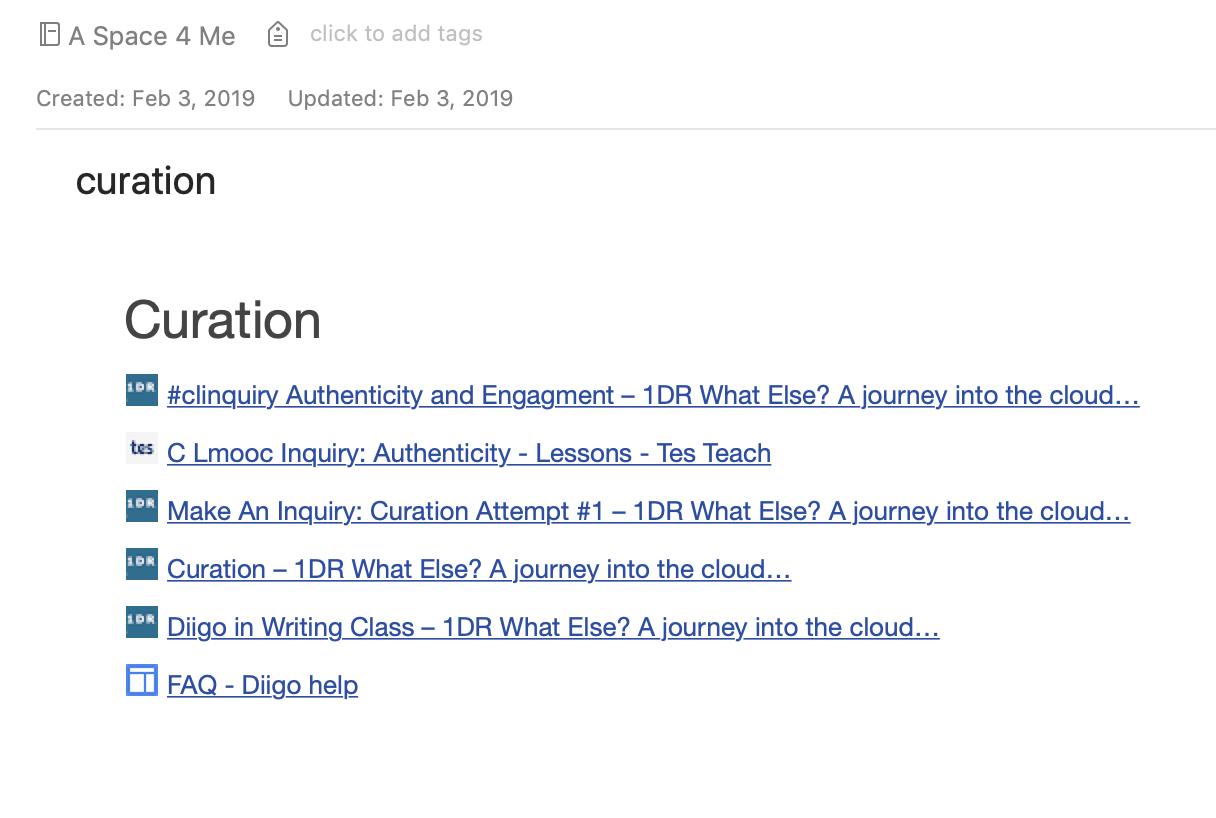The width and height of the screenshot is (1216, 818).
Task: Click the 'click to add tags' field
Action: point(396,34)
